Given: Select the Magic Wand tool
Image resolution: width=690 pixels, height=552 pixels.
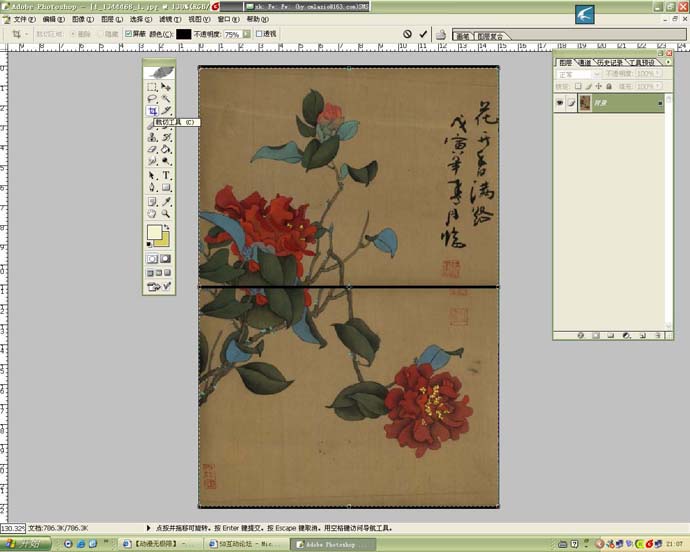Looking at the screenshot, I should click(x=166, y=99).
